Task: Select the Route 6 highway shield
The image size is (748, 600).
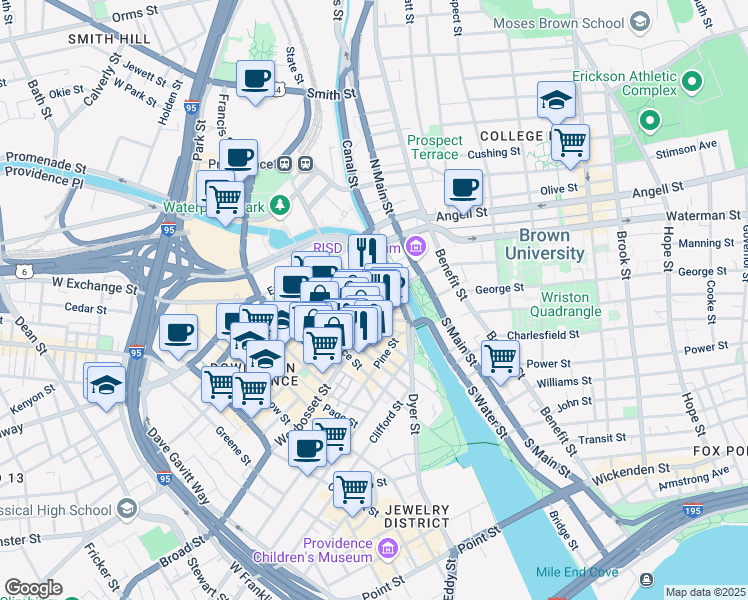Action: click(x=24, y=272)
